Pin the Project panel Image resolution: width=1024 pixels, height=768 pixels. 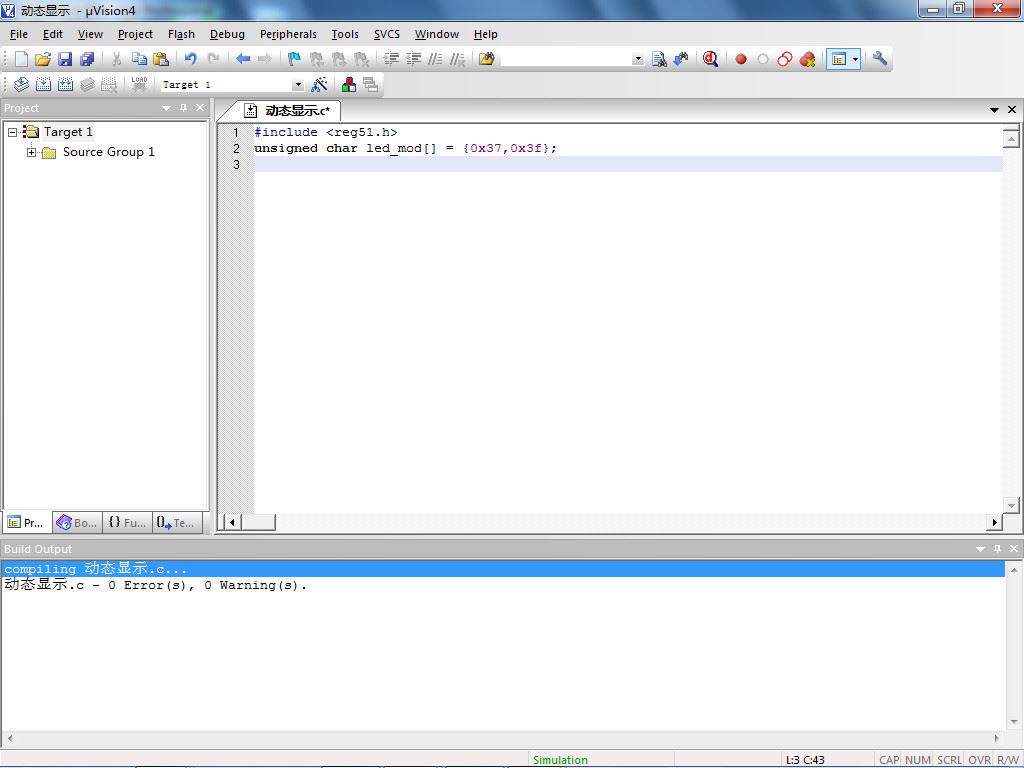click(x=184, y=108)
